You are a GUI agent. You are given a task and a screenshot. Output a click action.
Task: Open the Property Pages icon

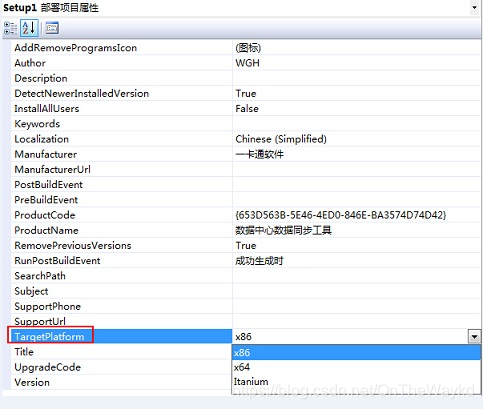click(52, 28)
